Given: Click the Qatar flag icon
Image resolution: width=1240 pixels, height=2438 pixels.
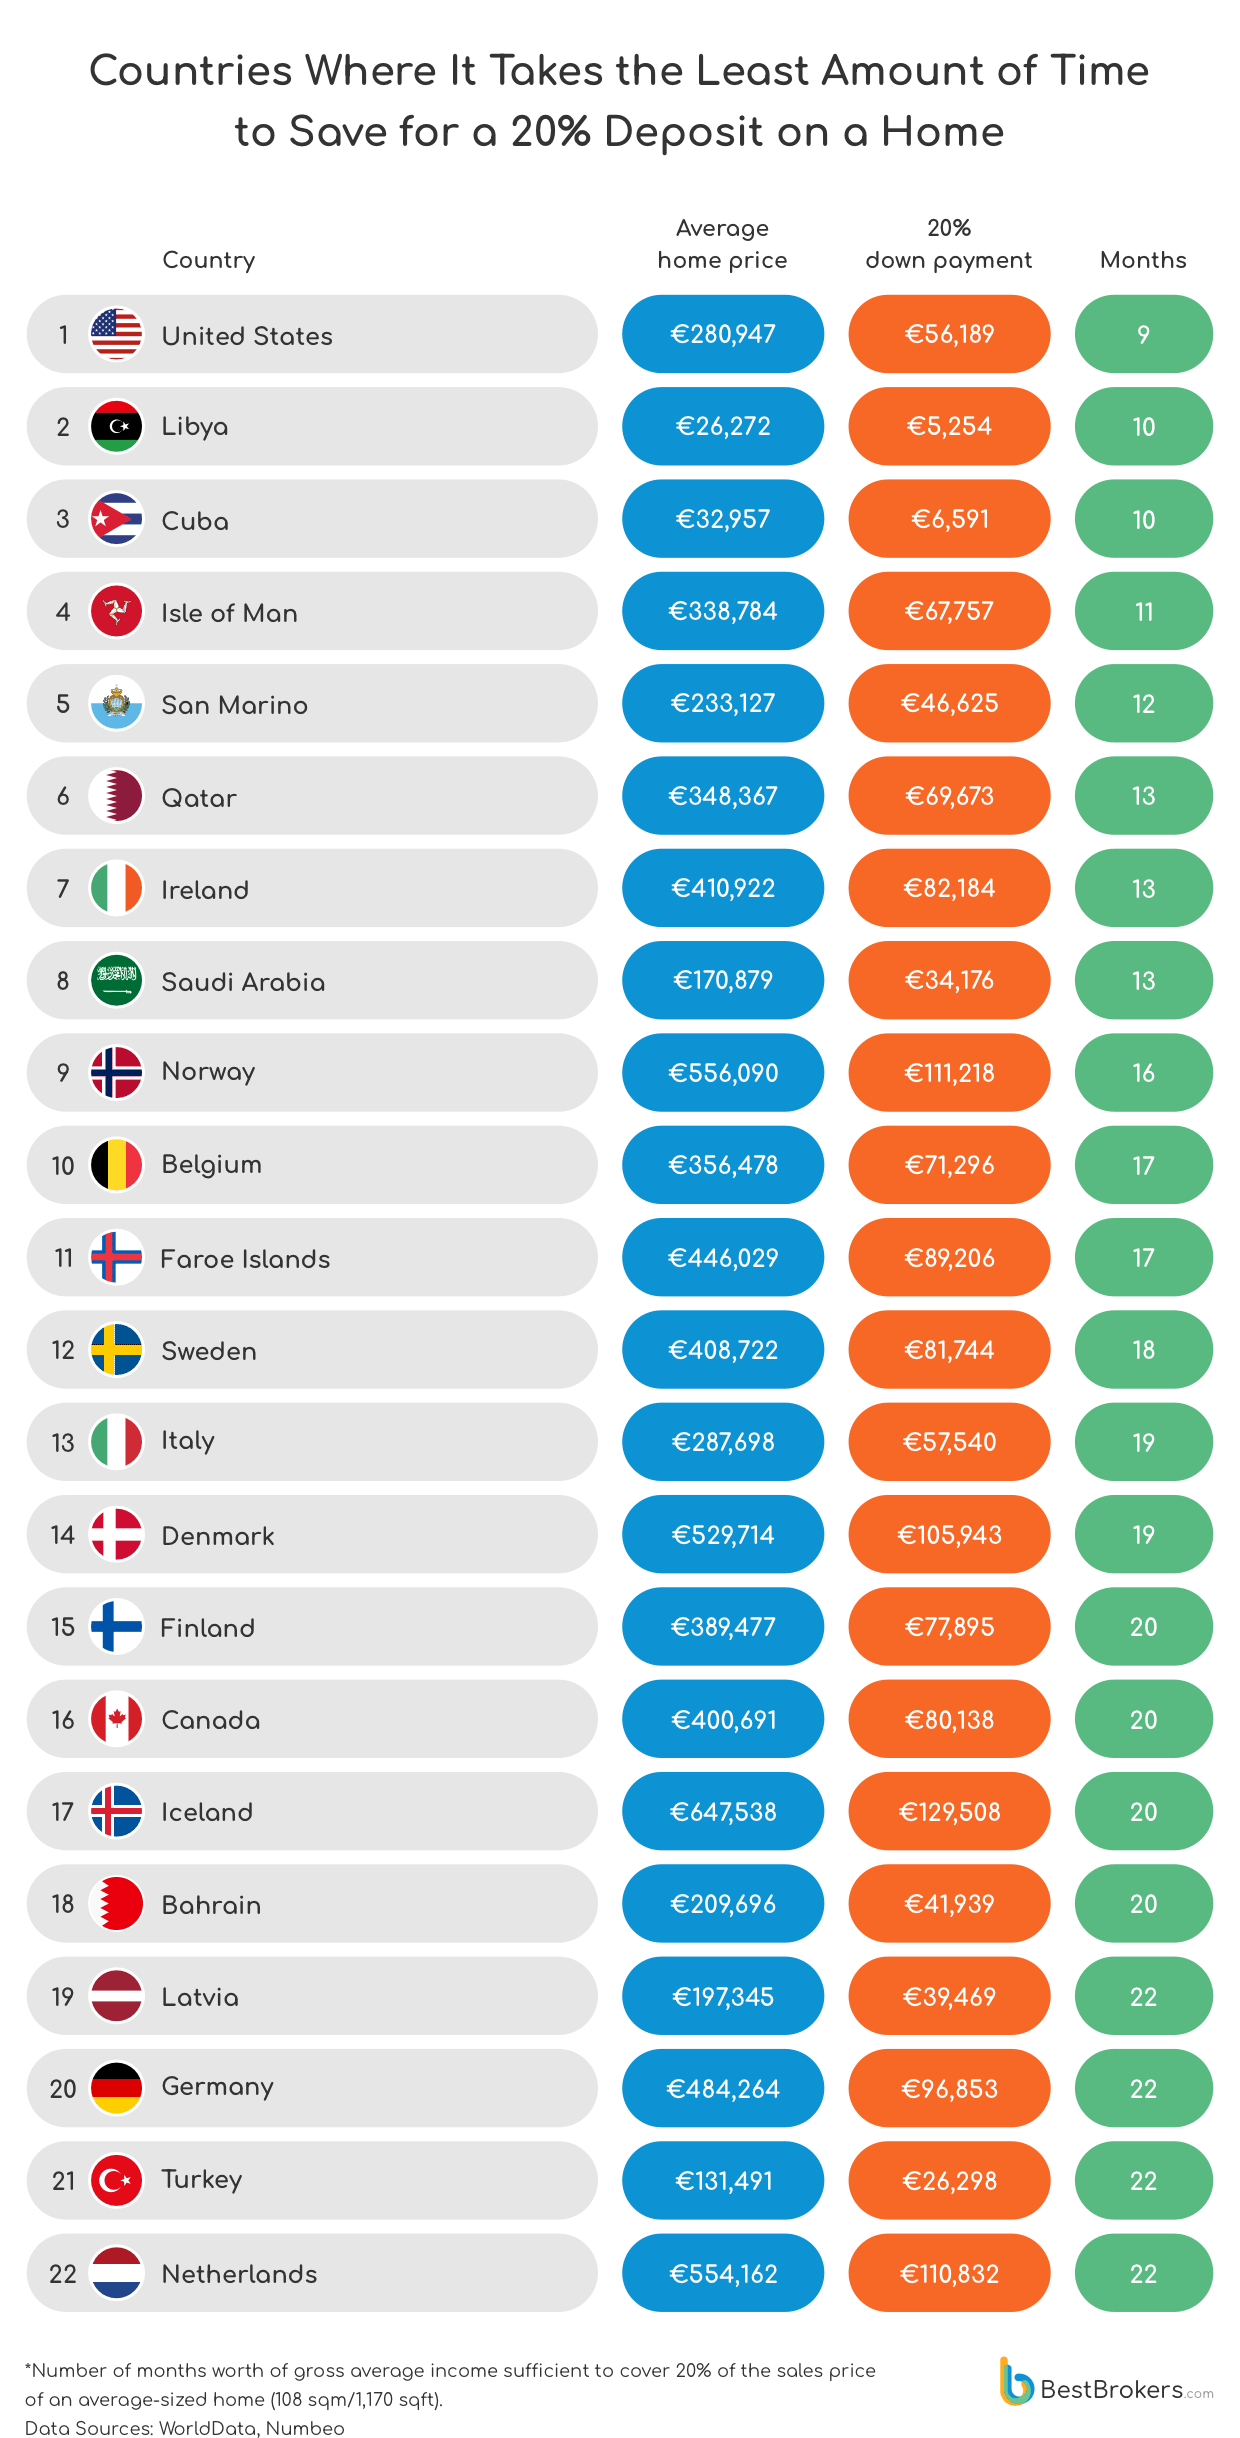Looking at the screenshot, I should click(116, 796).
